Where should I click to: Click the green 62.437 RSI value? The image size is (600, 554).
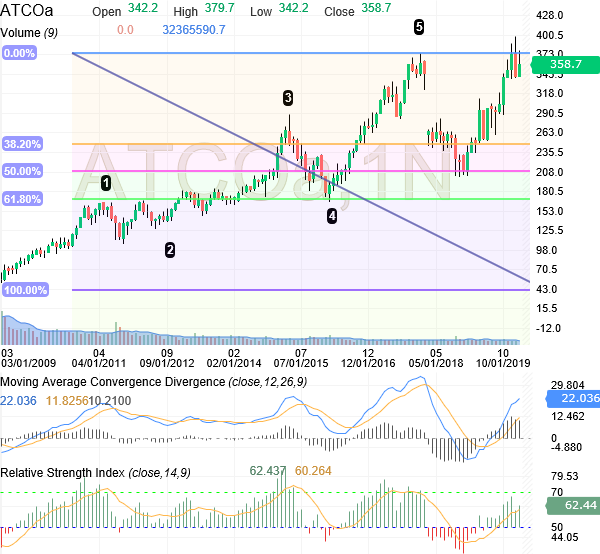[267, 471]
